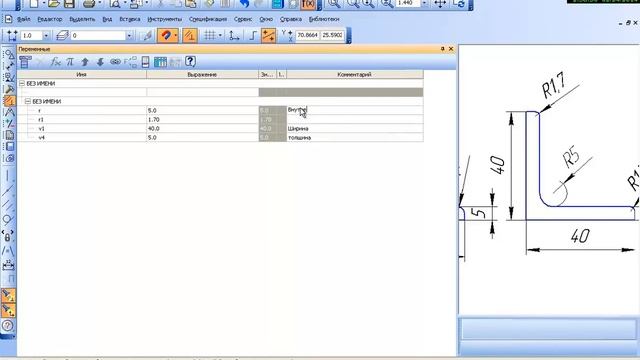Open the Библиотеки menu
Viewport: 640px width, 360px height.
pos(324,19)
